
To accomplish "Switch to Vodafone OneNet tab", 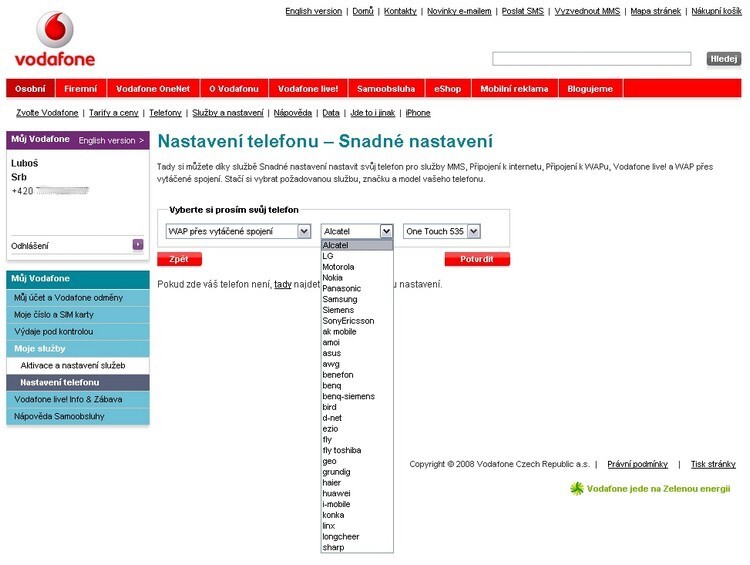I will coord(153,89).
